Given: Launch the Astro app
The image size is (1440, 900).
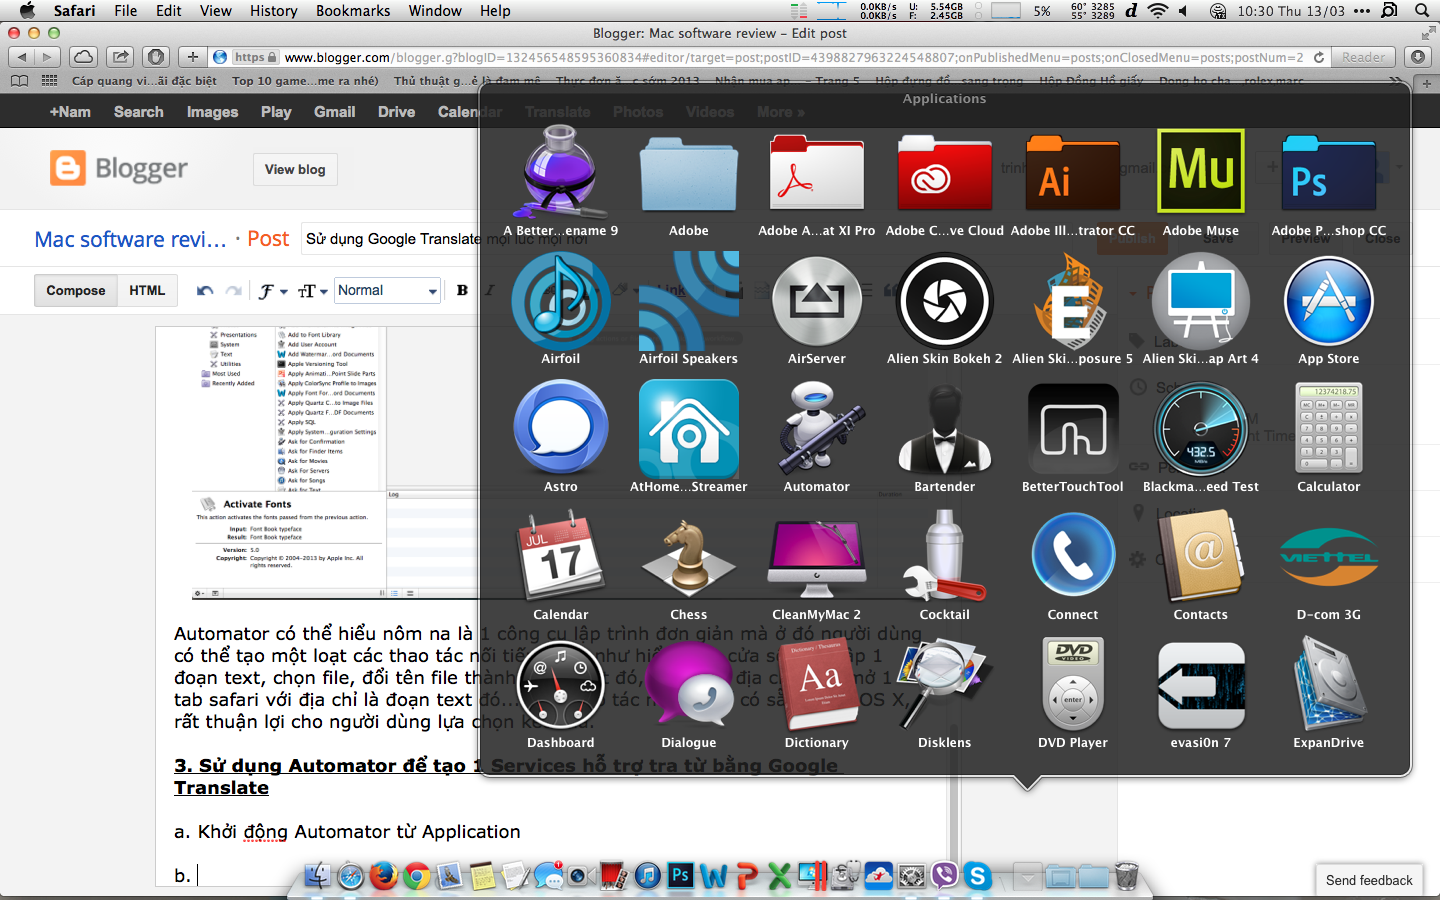Looking at the screenshot, I should point(561,429).
